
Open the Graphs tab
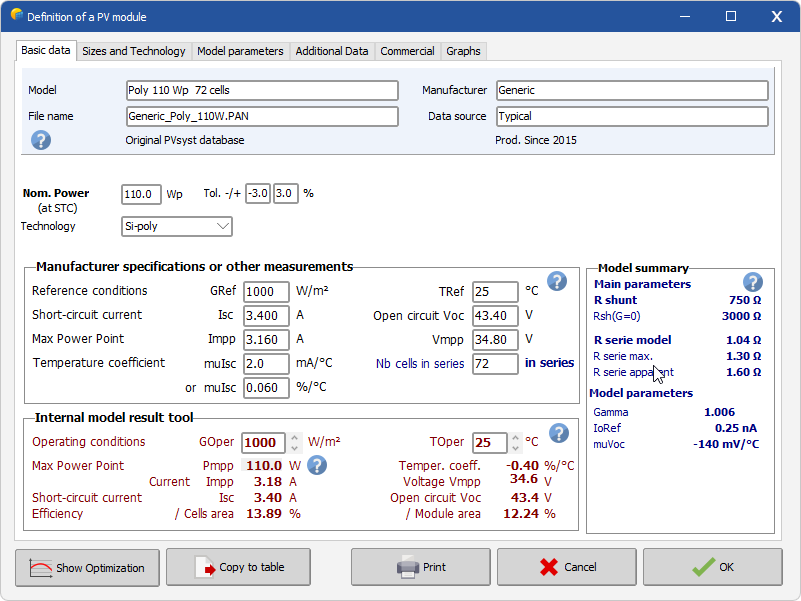click(x=463, y=50)
